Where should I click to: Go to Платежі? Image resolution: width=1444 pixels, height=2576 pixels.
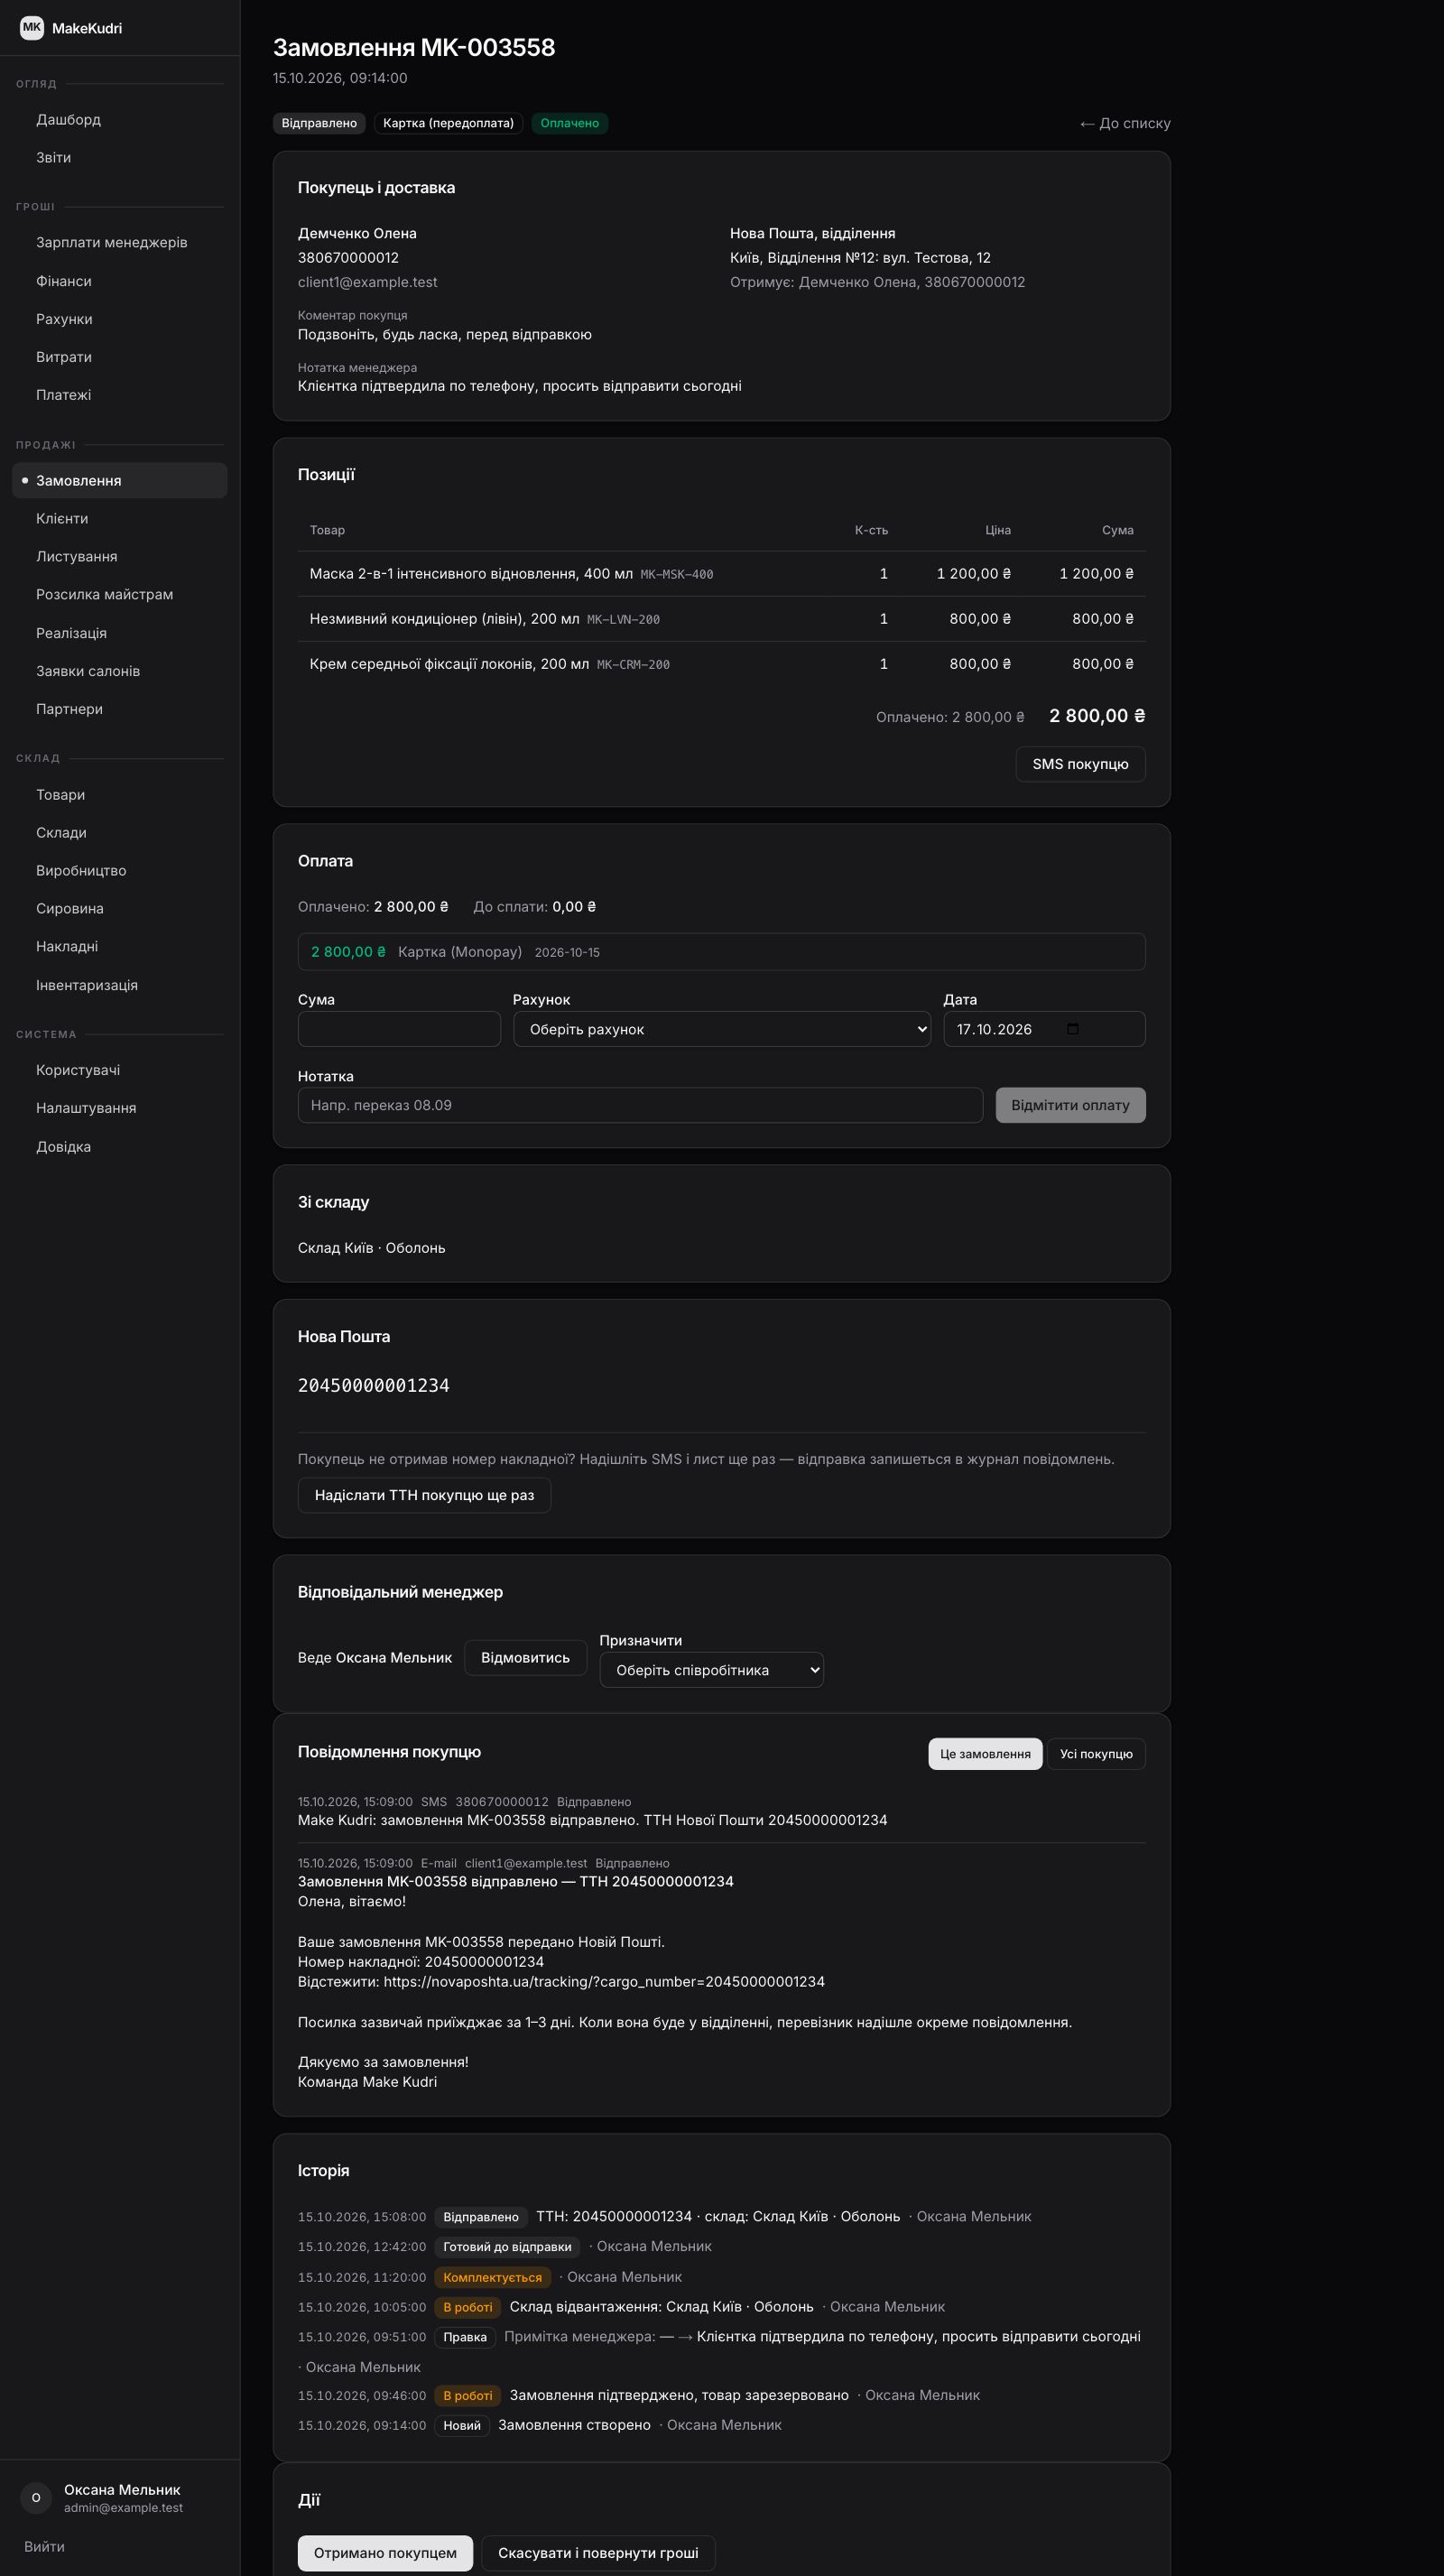point(120,395)
